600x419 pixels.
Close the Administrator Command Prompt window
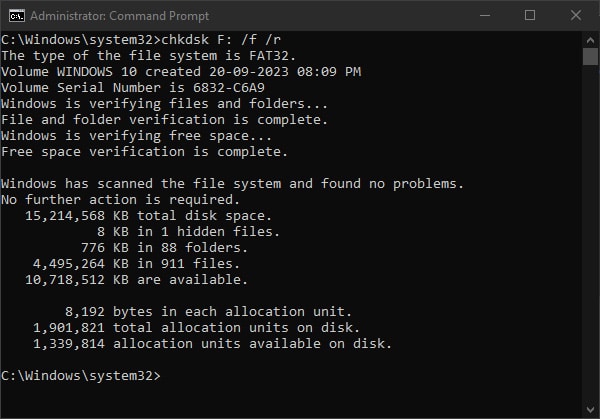point(575,15)
